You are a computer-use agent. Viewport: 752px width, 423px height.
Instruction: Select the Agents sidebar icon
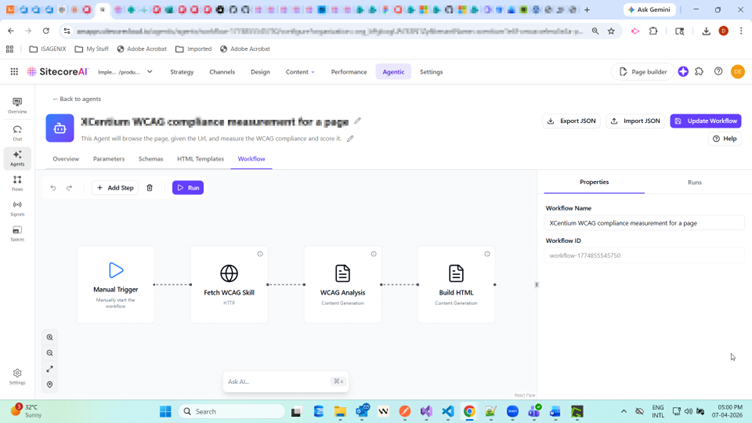pyautogui.click(x=17, y=158)
